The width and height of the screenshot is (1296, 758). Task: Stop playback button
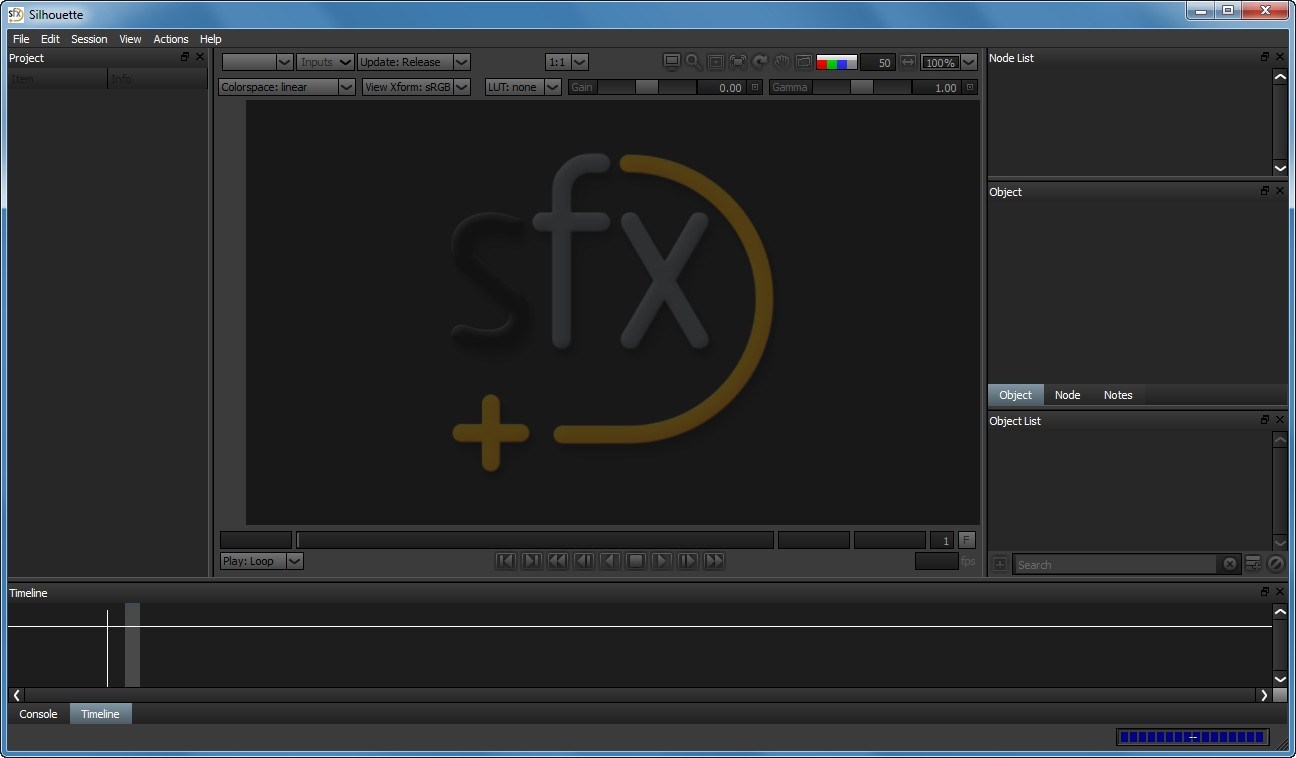[x=636, y=561]
